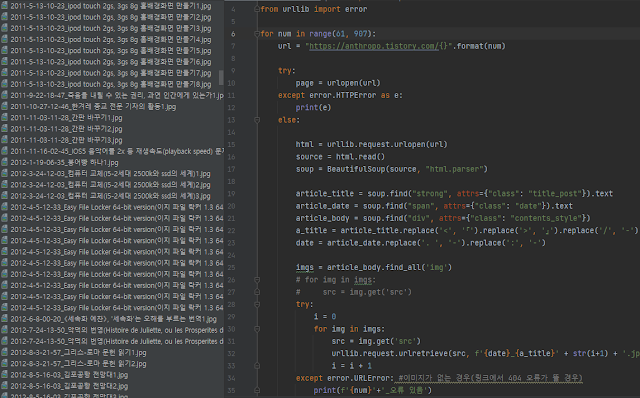Collapse the else block at line 13
Viewport: 640px width, 398px height.
click(257, 120)
